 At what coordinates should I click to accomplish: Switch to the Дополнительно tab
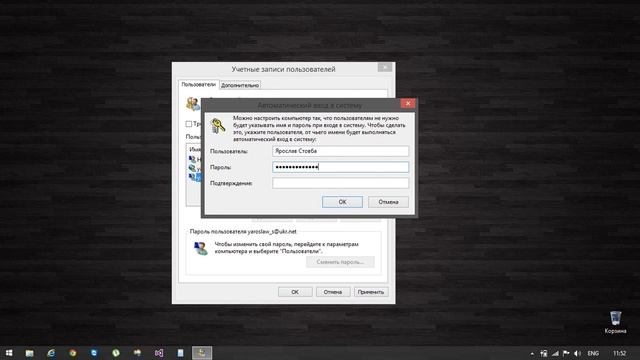[240, 85]
